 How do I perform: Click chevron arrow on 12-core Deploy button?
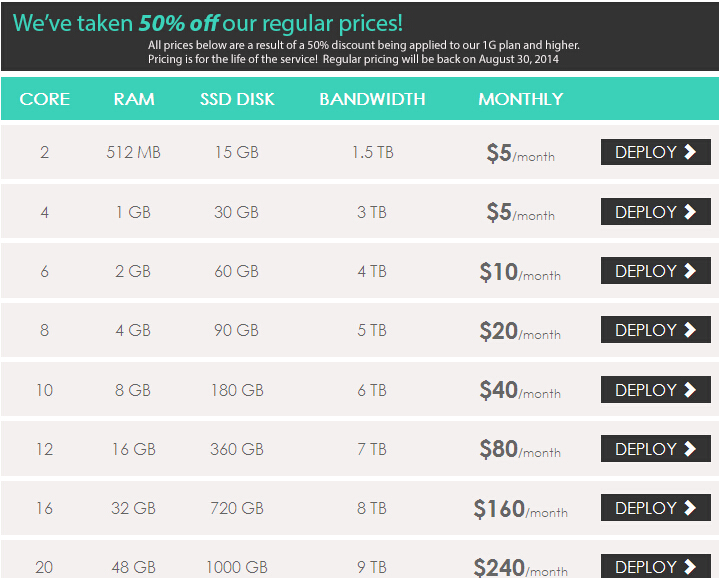tap(690, 448)
